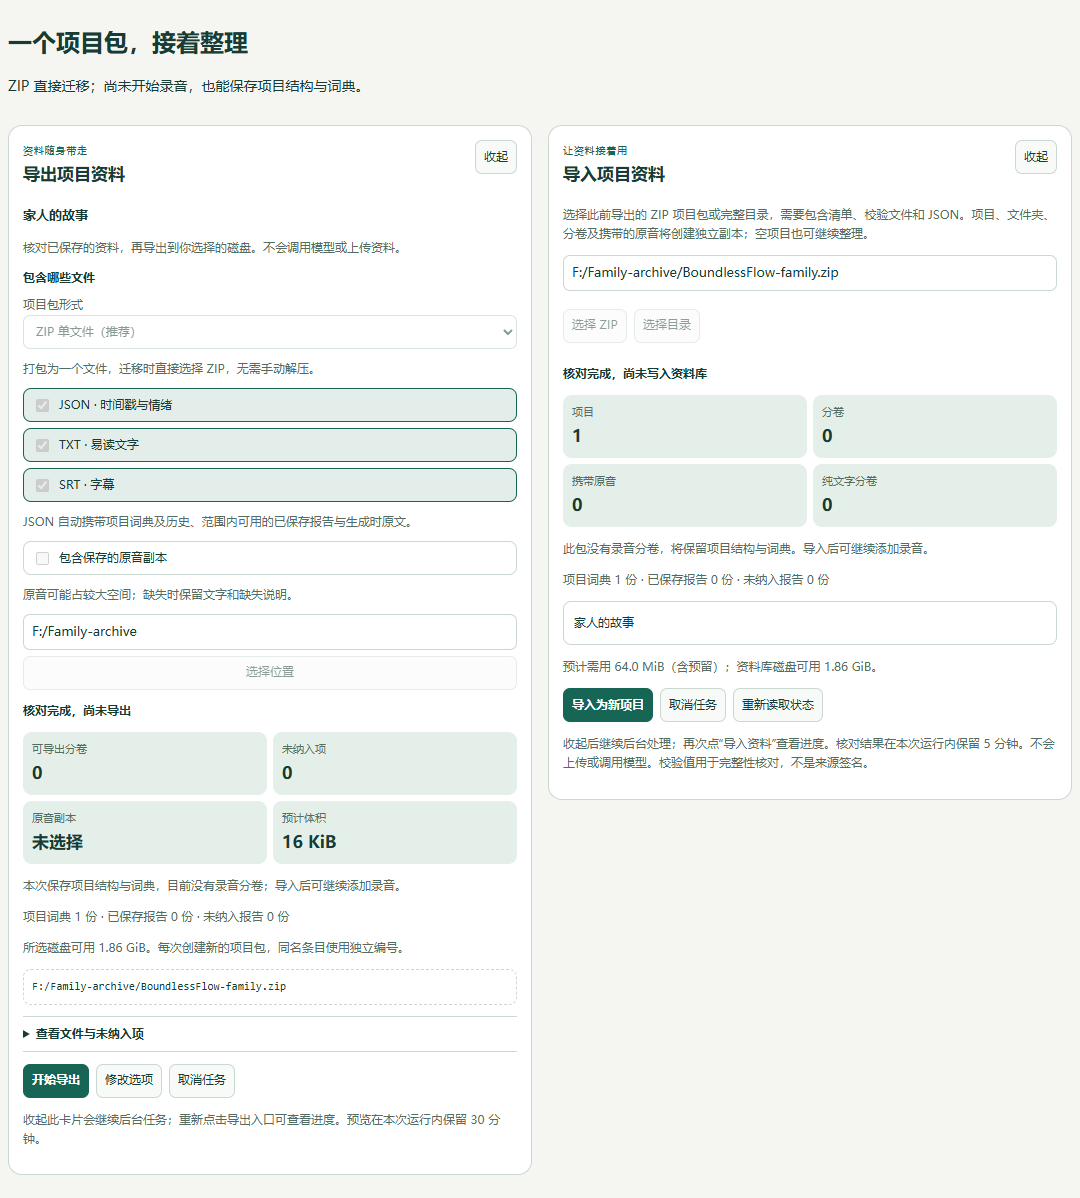Click the 修改选项 button
This screenshot has width=1080, height=1198.
(x=129, y=1080)
